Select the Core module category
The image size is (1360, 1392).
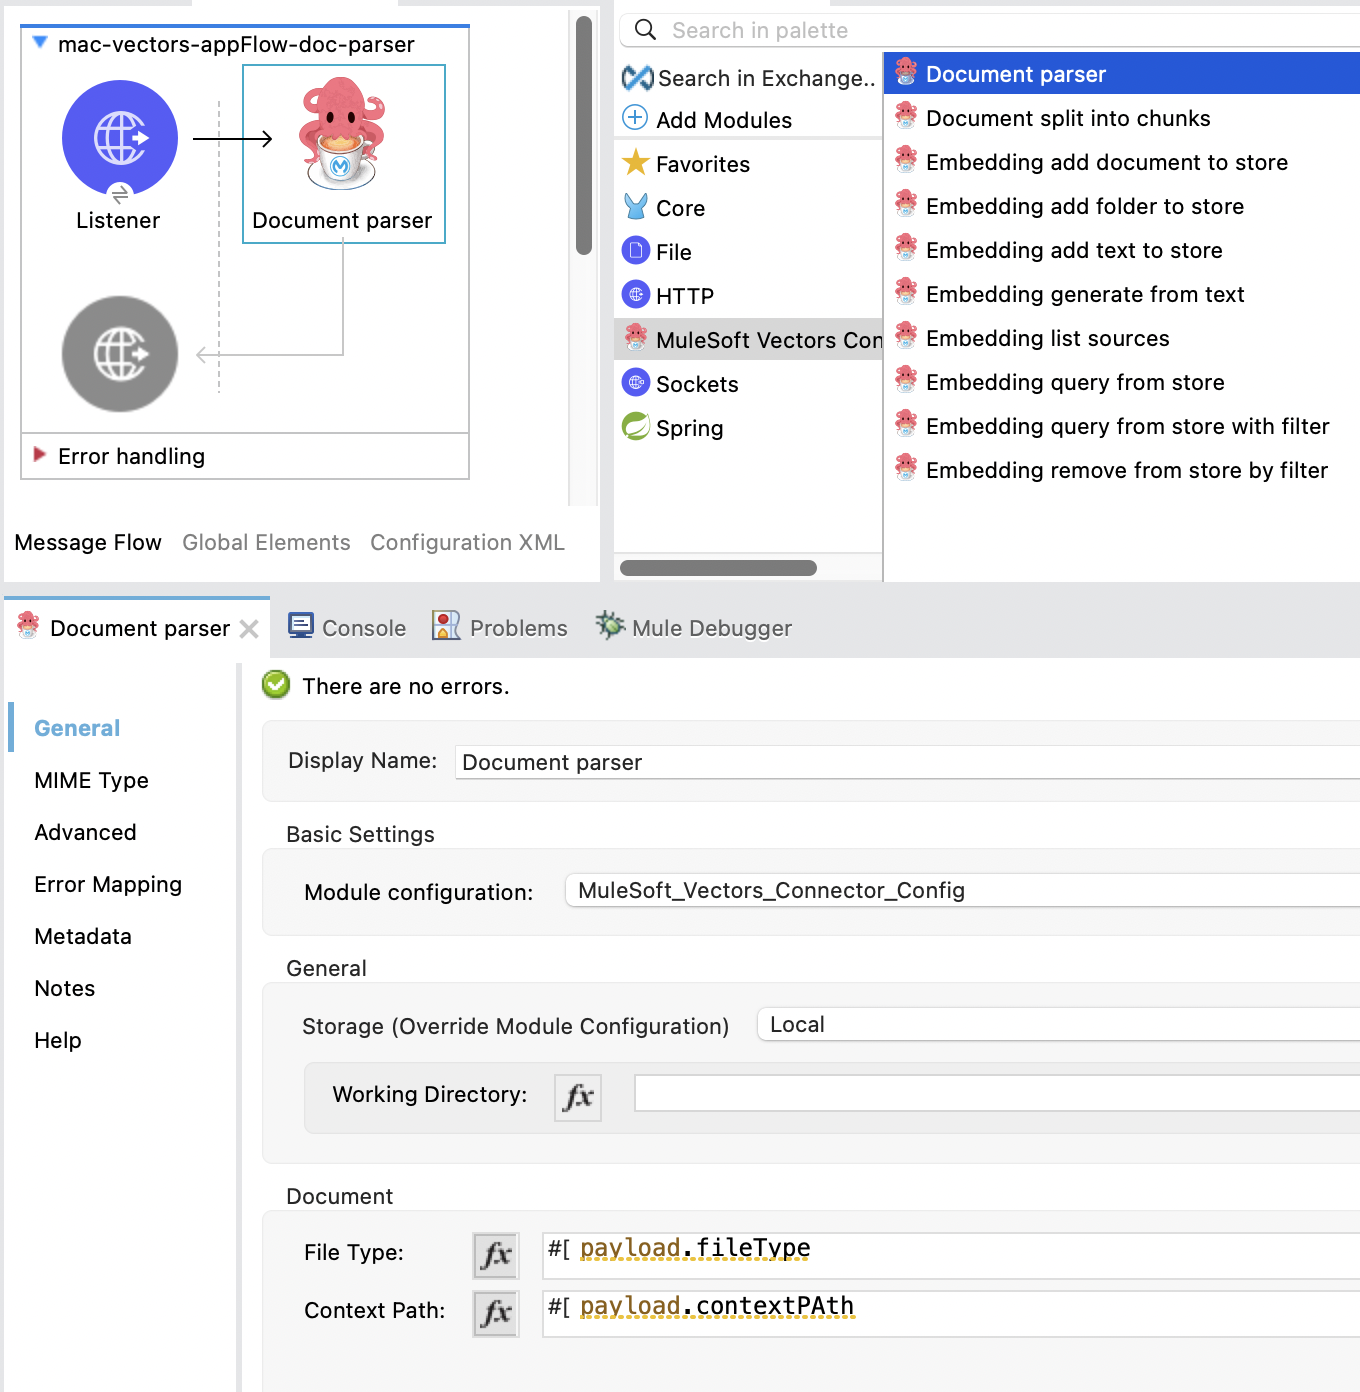click(x=664, y=208)
